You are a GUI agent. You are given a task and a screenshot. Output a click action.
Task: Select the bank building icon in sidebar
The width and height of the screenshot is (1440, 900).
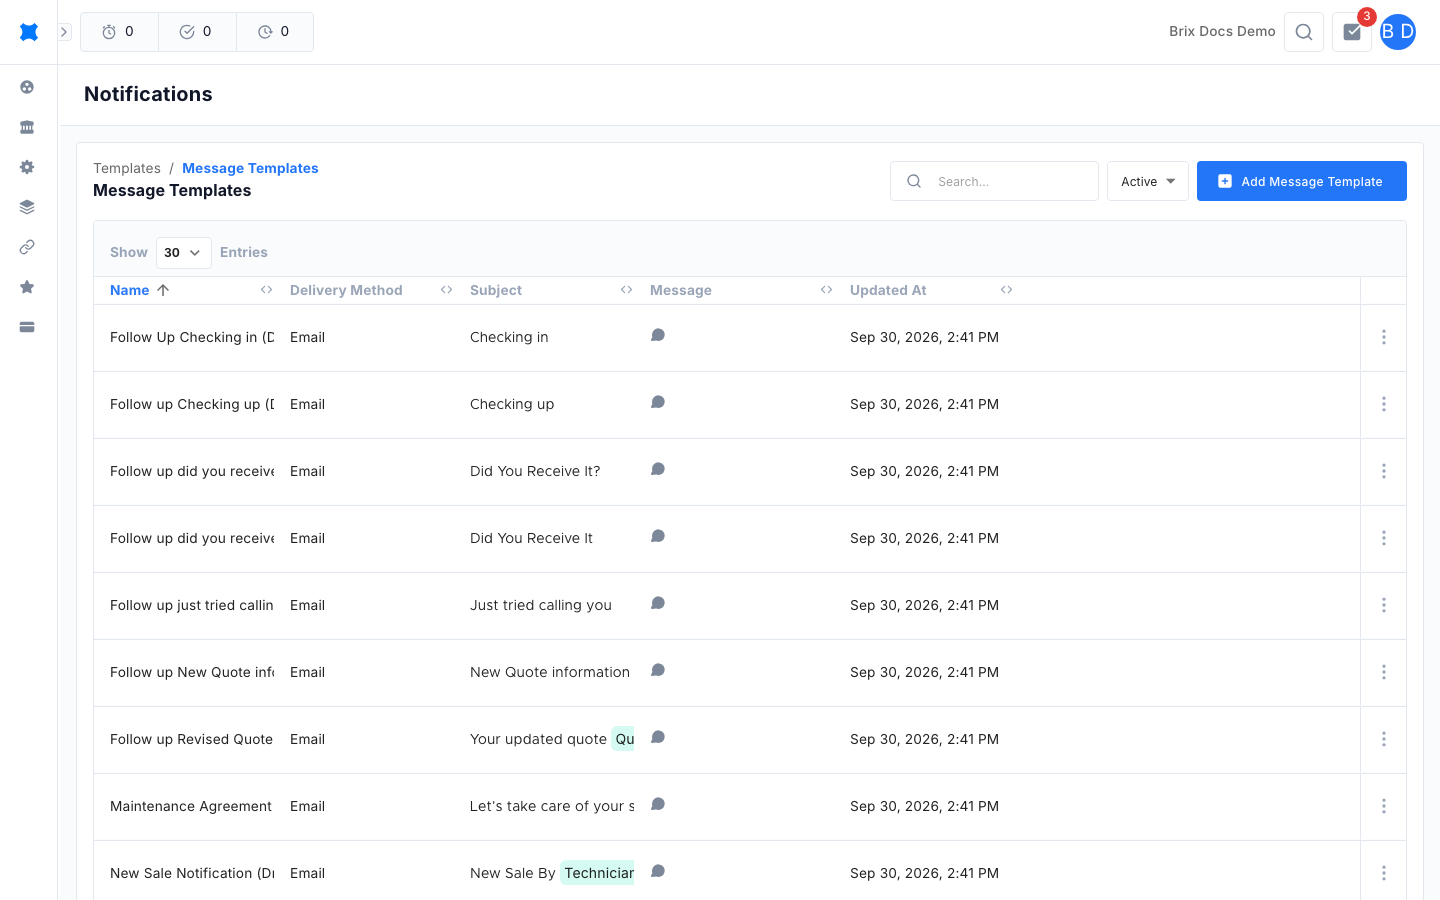(x=27, y=127)
